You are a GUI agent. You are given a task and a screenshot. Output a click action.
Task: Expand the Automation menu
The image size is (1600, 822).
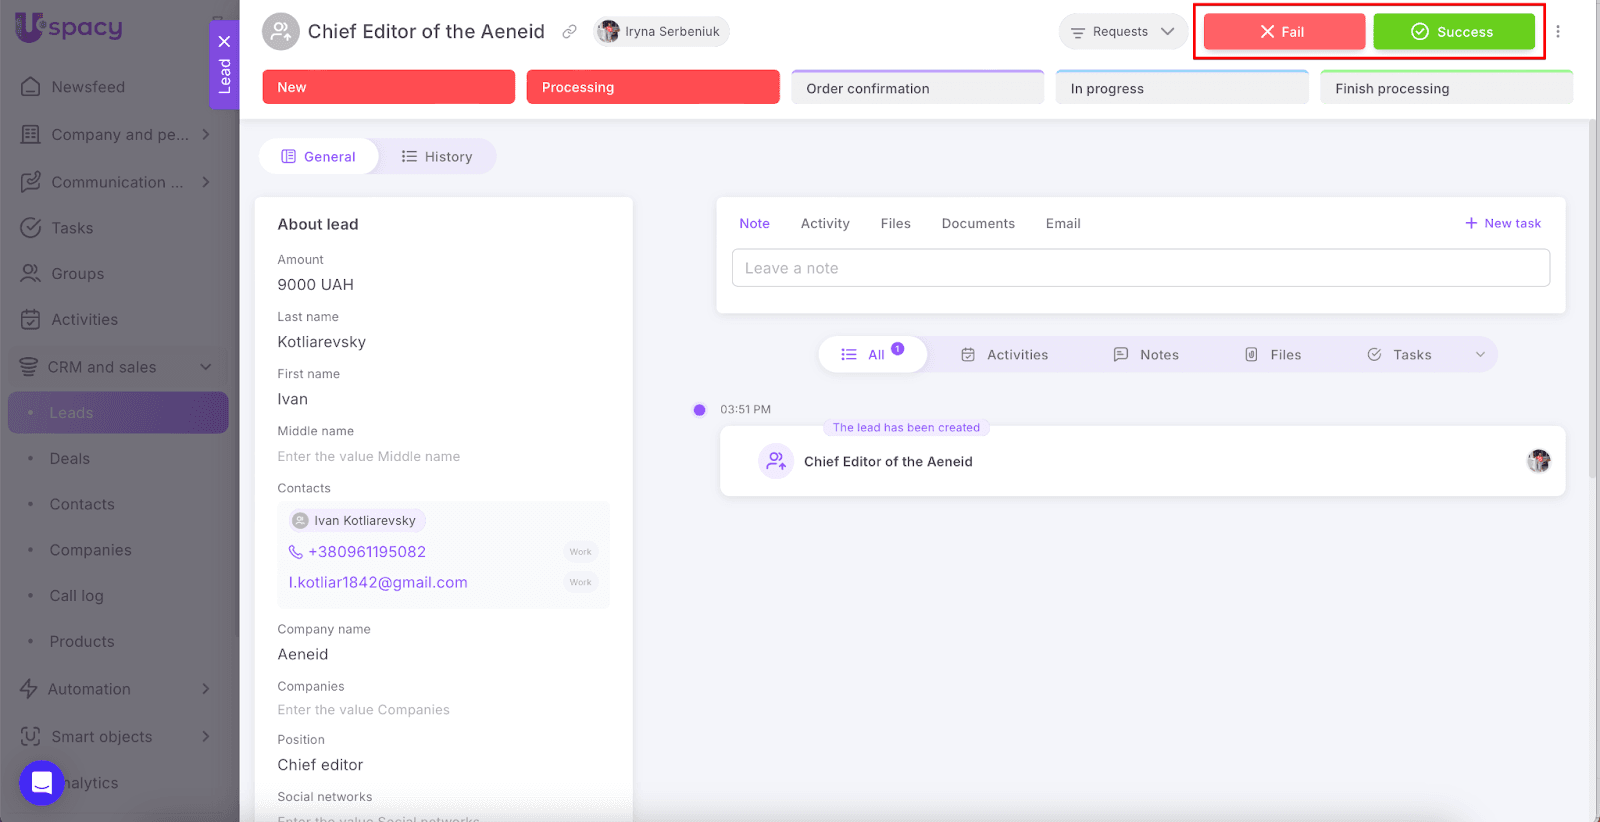[205, 689]
